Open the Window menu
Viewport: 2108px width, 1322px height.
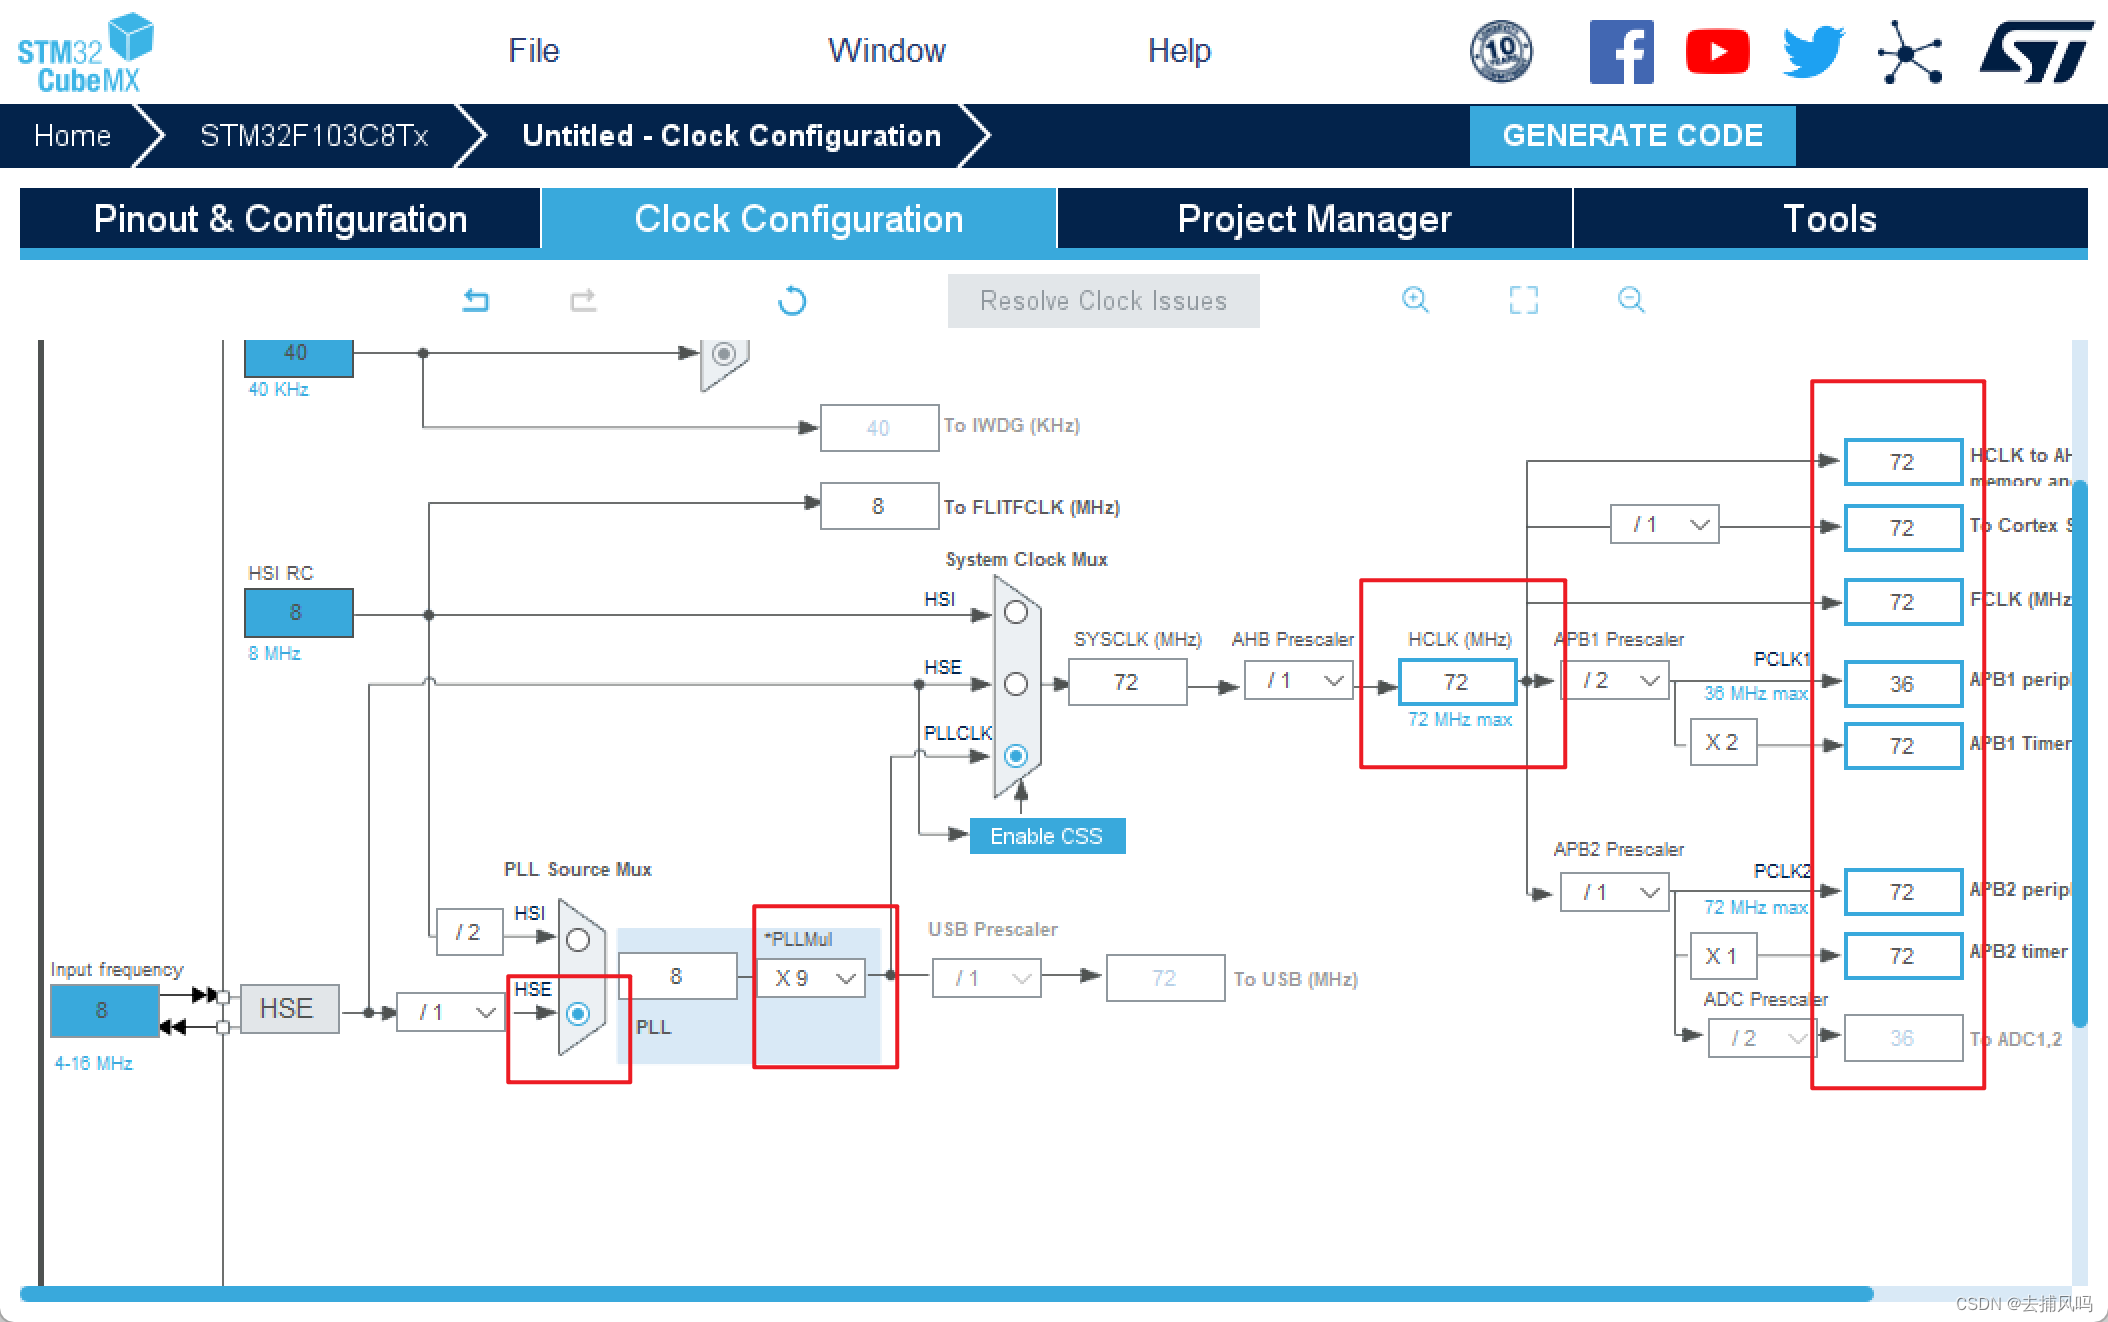(x=887, y=51)
